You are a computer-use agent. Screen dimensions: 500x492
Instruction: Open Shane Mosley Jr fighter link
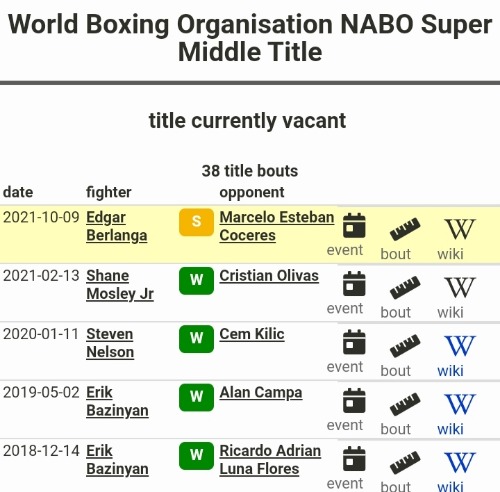(x=120, y=285)
